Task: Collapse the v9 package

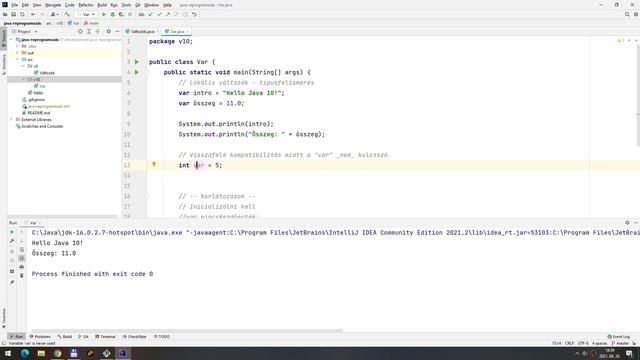Action: click(23, 66)
